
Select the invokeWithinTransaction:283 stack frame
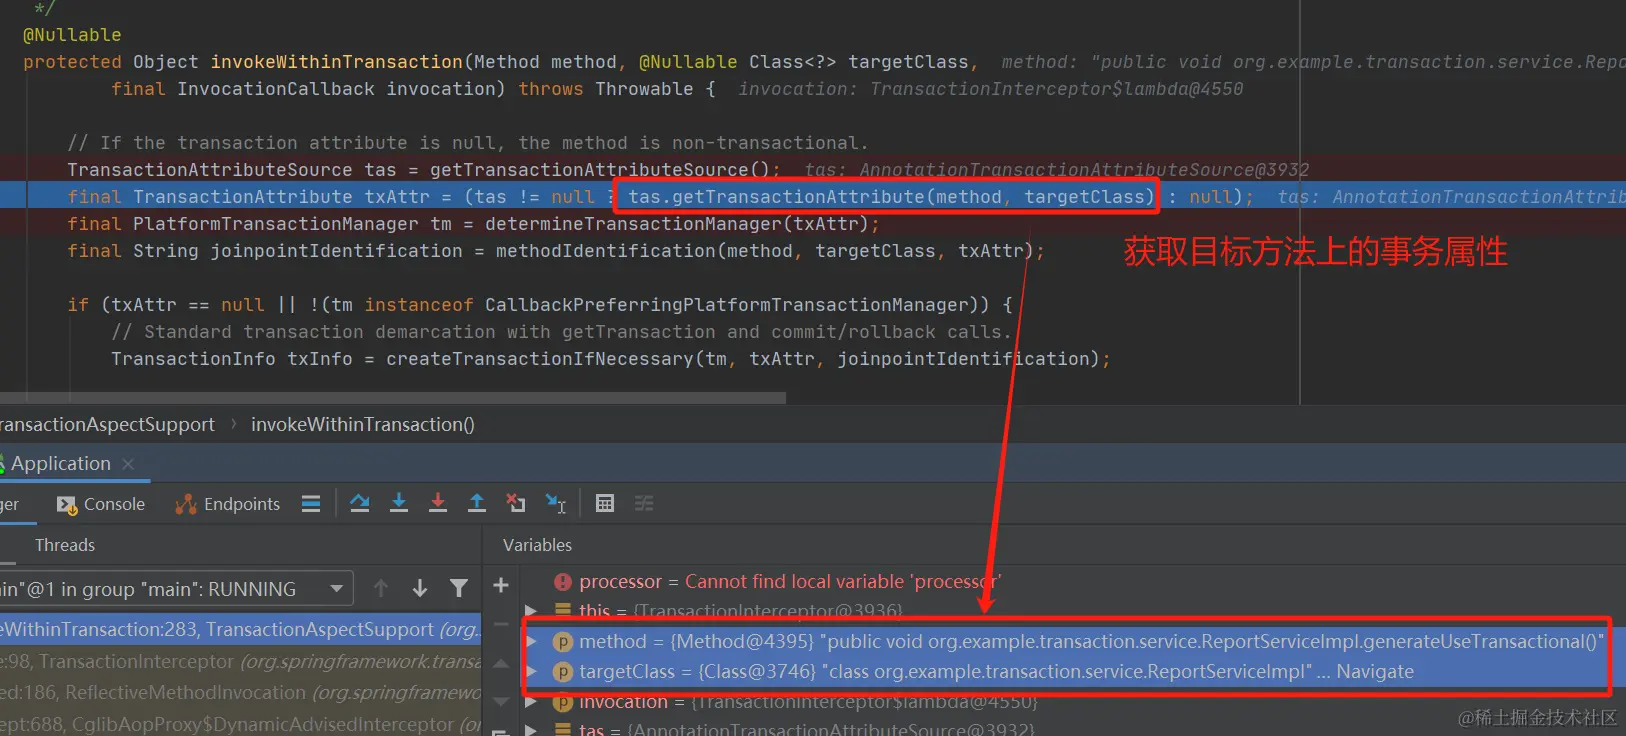240,629
